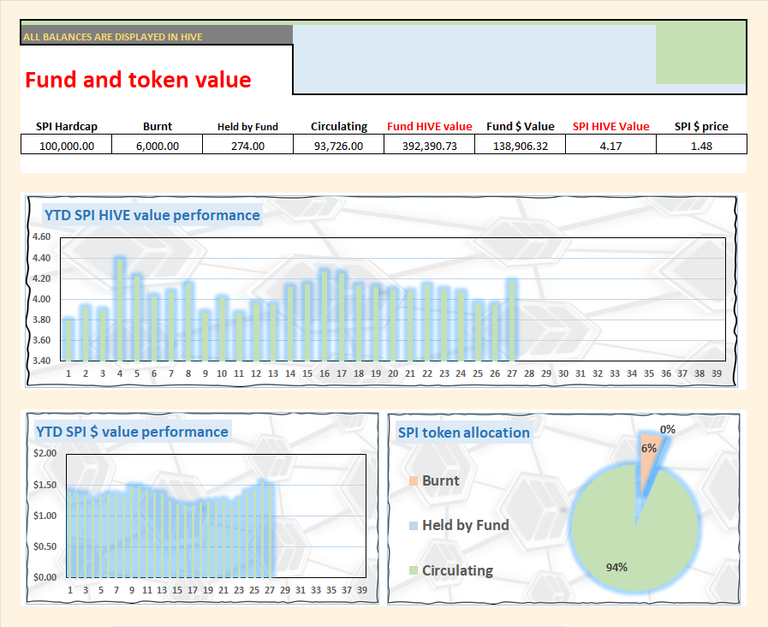Click the $0.00 y-axis label
768x627 pixels.
click(45, 577)
